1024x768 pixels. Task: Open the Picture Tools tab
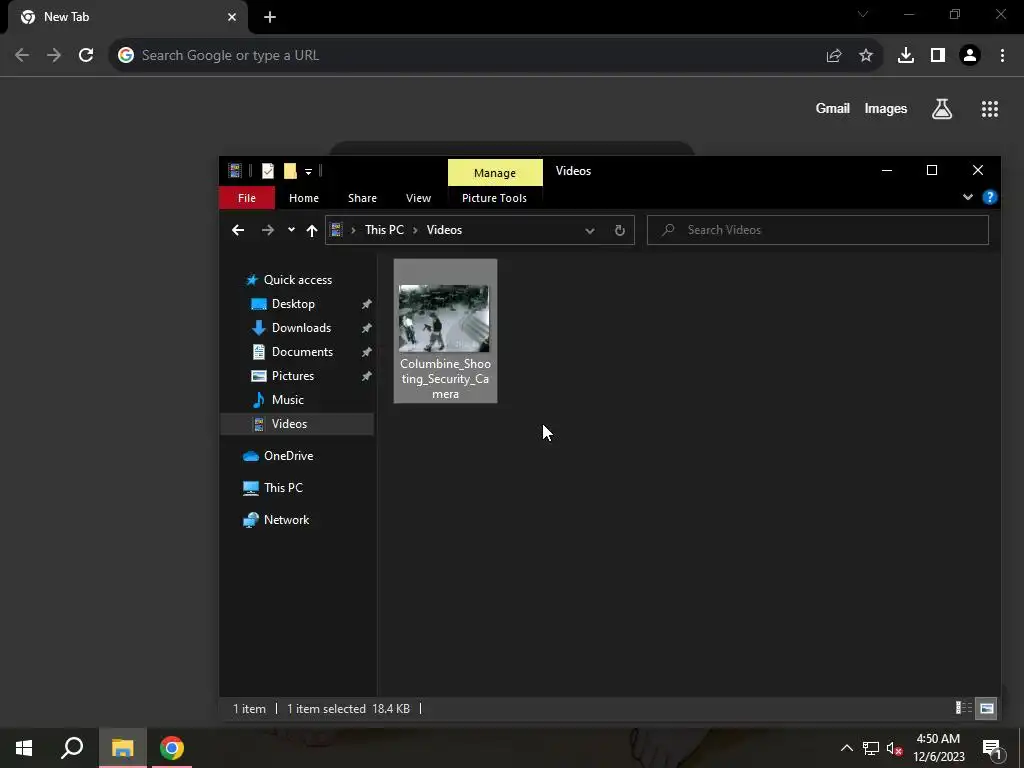(494, 198)
